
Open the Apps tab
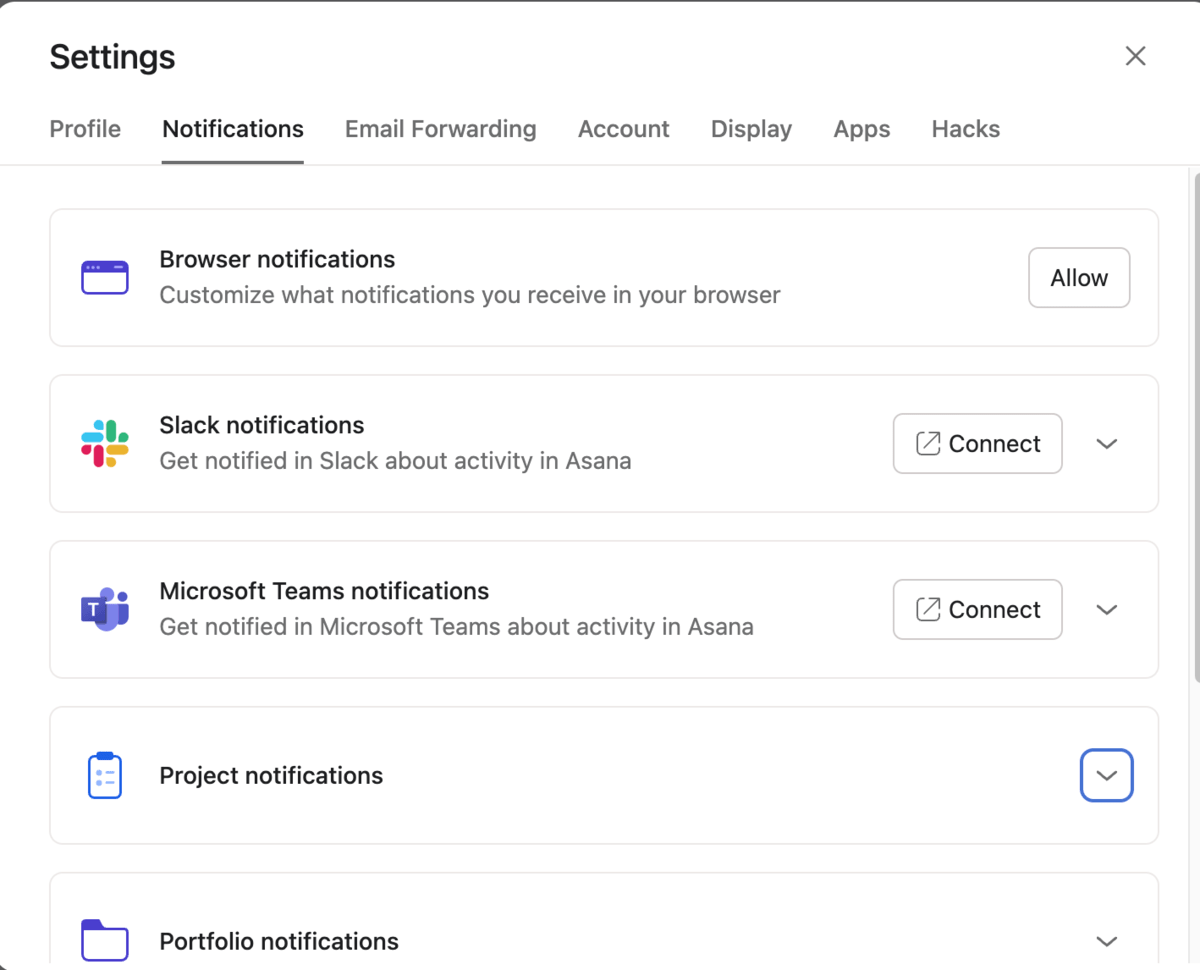pyautogui.click(x=861, y=129)
